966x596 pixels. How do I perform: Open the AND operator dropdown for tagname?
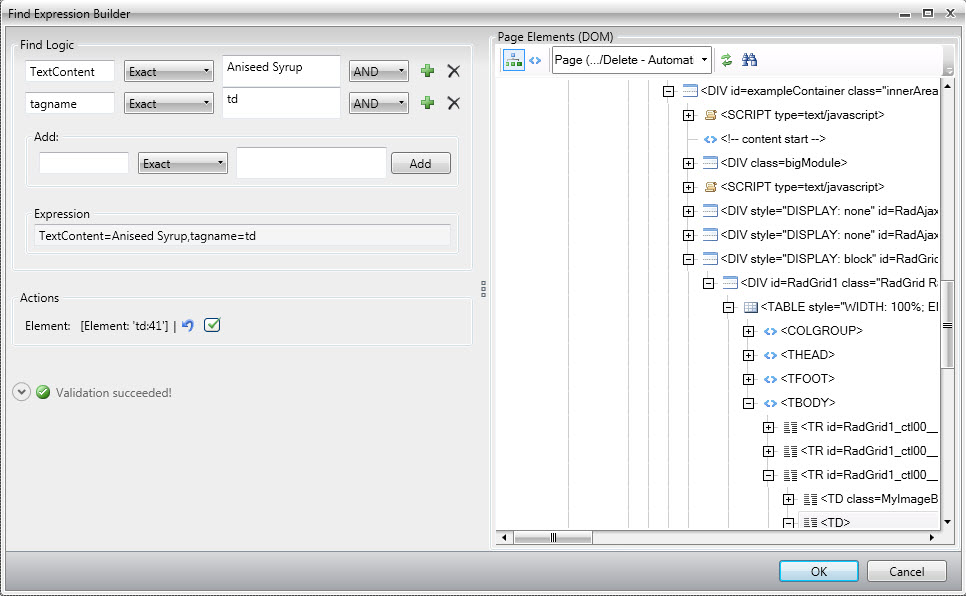click(x=378, y=103)
